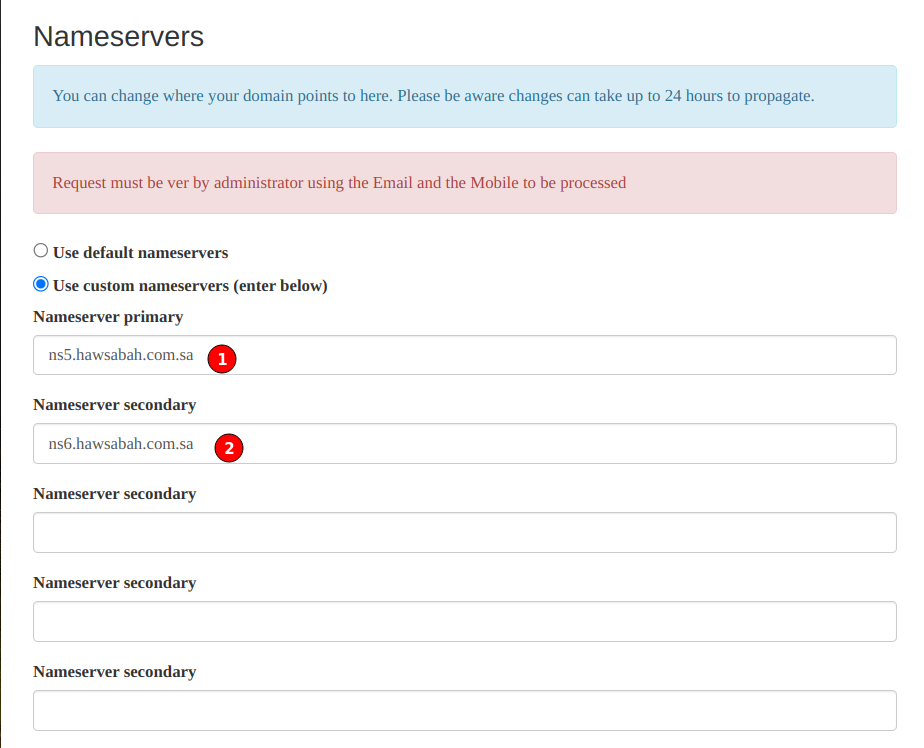Click the "Use custom nameservers (enter below)" label
The image size is (924, 748).
(x=190, y=286)
